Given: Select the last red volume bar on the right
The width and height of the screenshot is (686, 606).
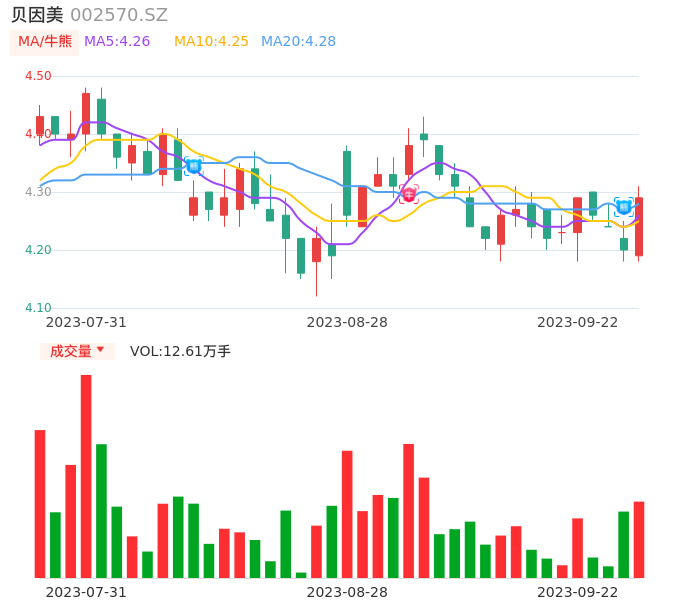Looking at the screenshot, I should pos(639,540).
